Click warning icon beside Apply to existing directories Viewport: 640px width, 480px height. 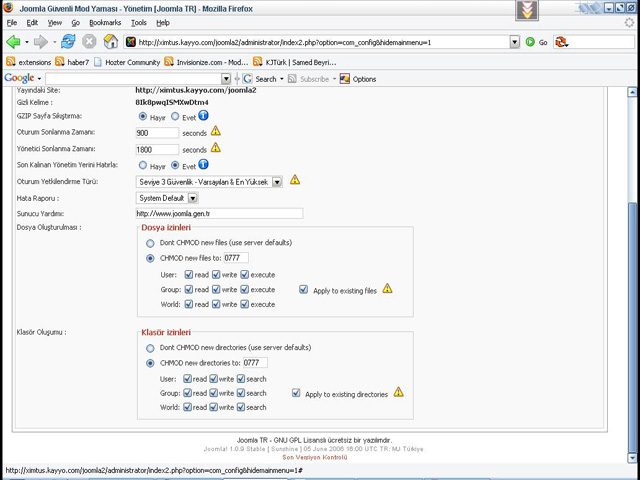coord(398,392)
